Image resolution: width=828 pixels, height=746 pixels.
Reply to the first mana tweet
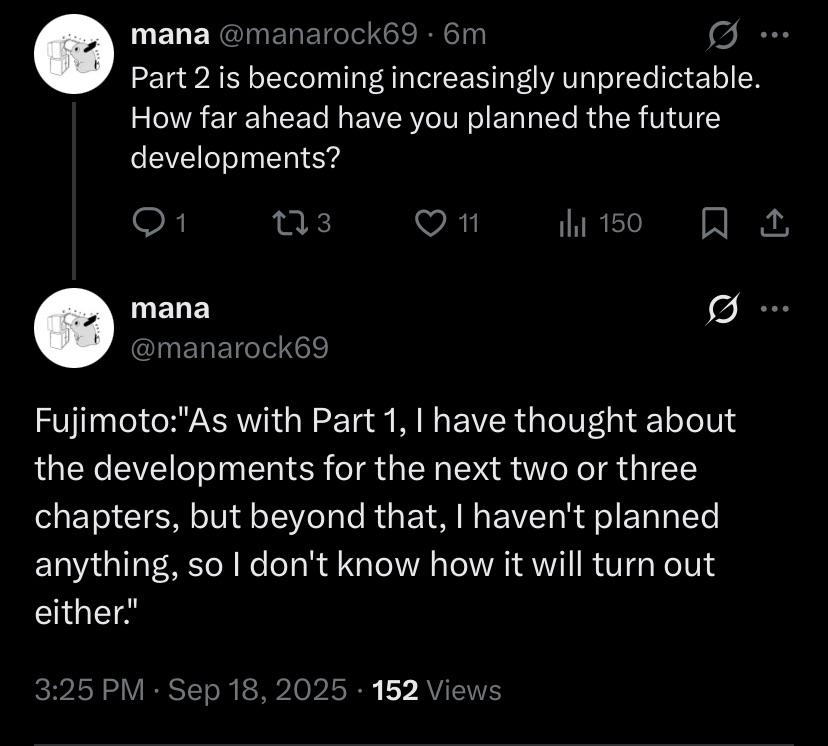tap(146, 223)
